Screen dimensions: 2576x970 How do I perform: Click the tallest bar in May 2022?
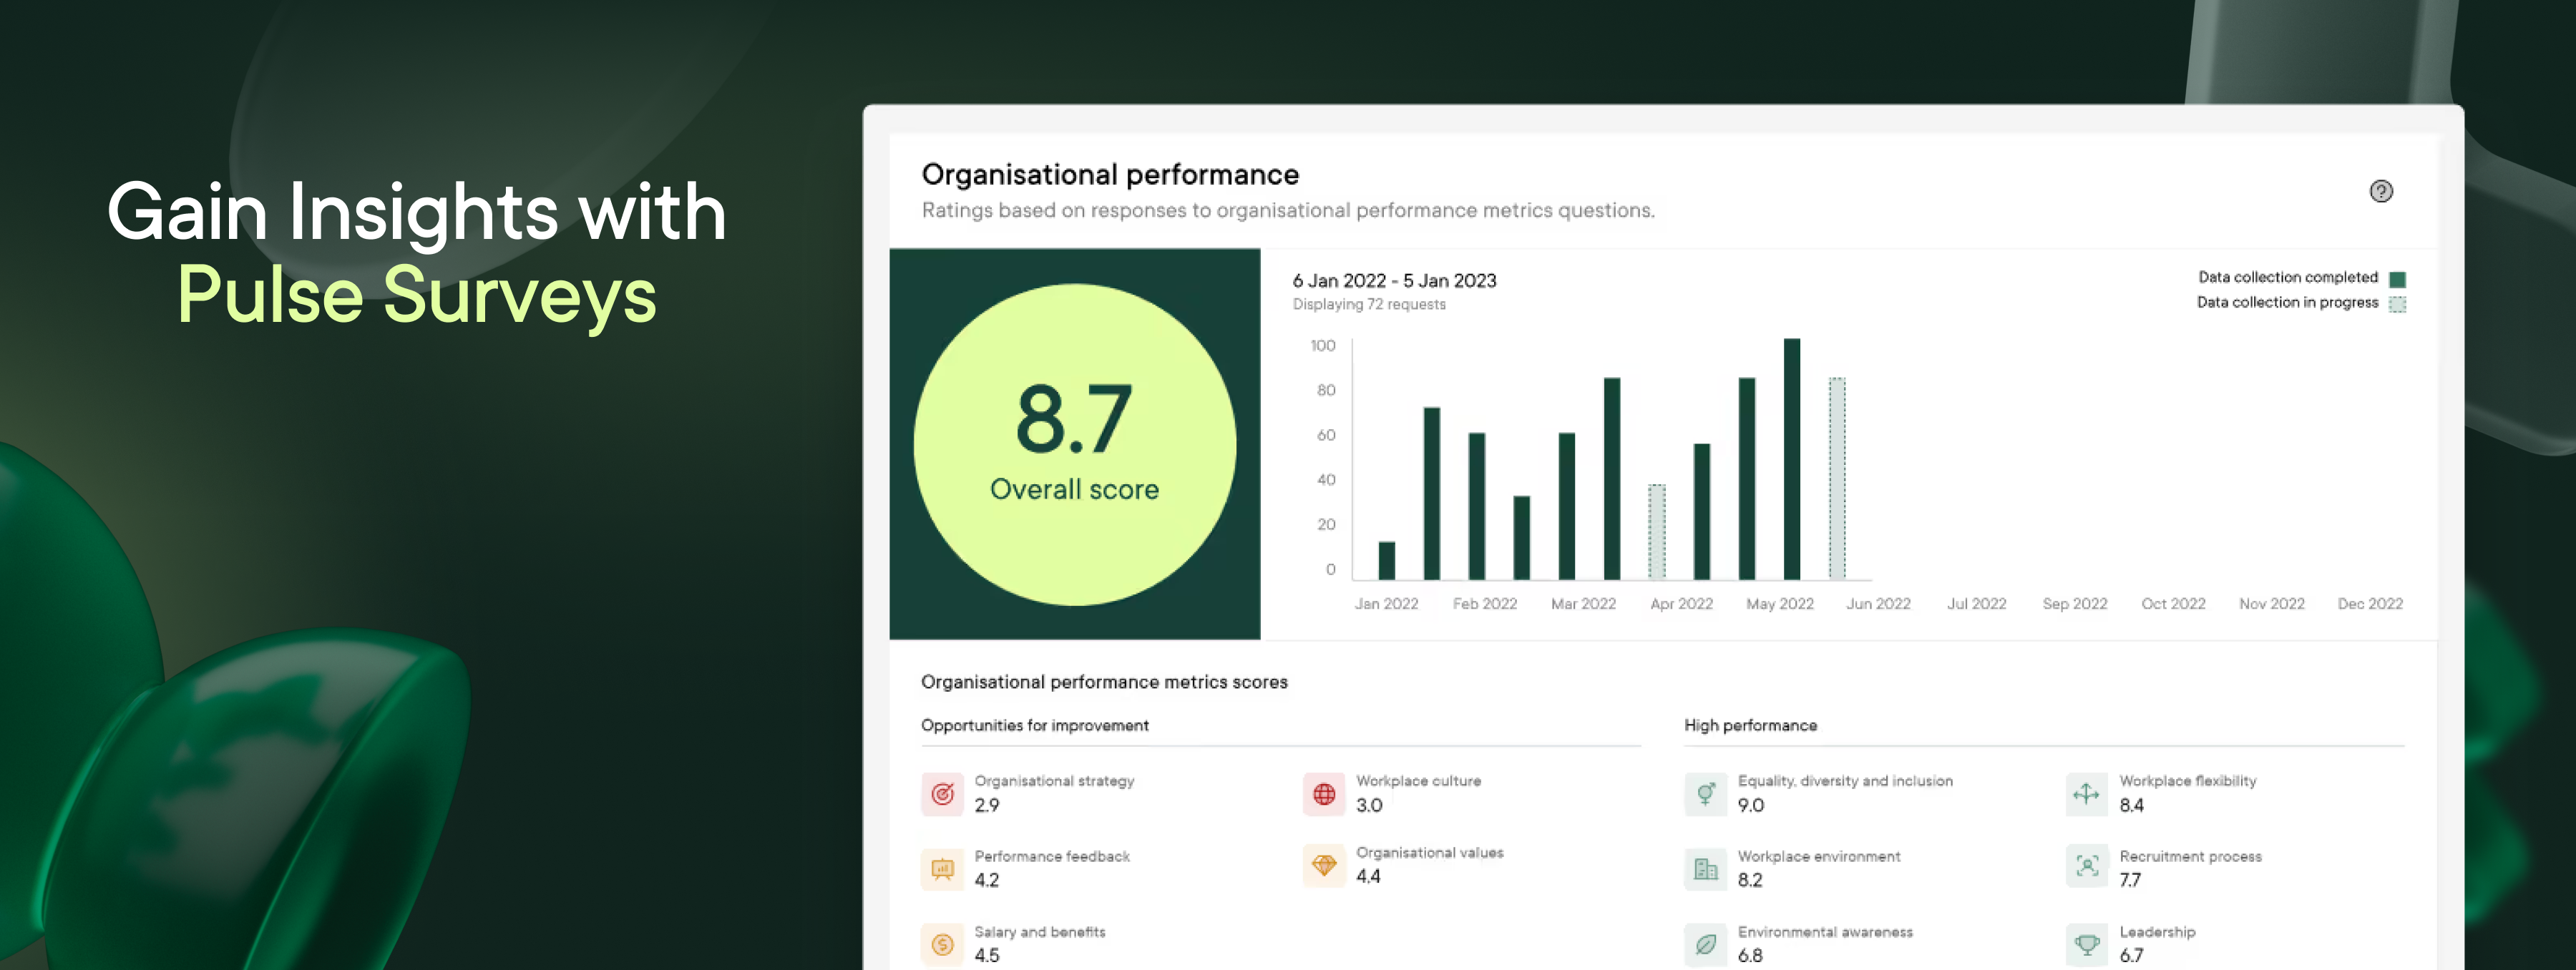1792,460
